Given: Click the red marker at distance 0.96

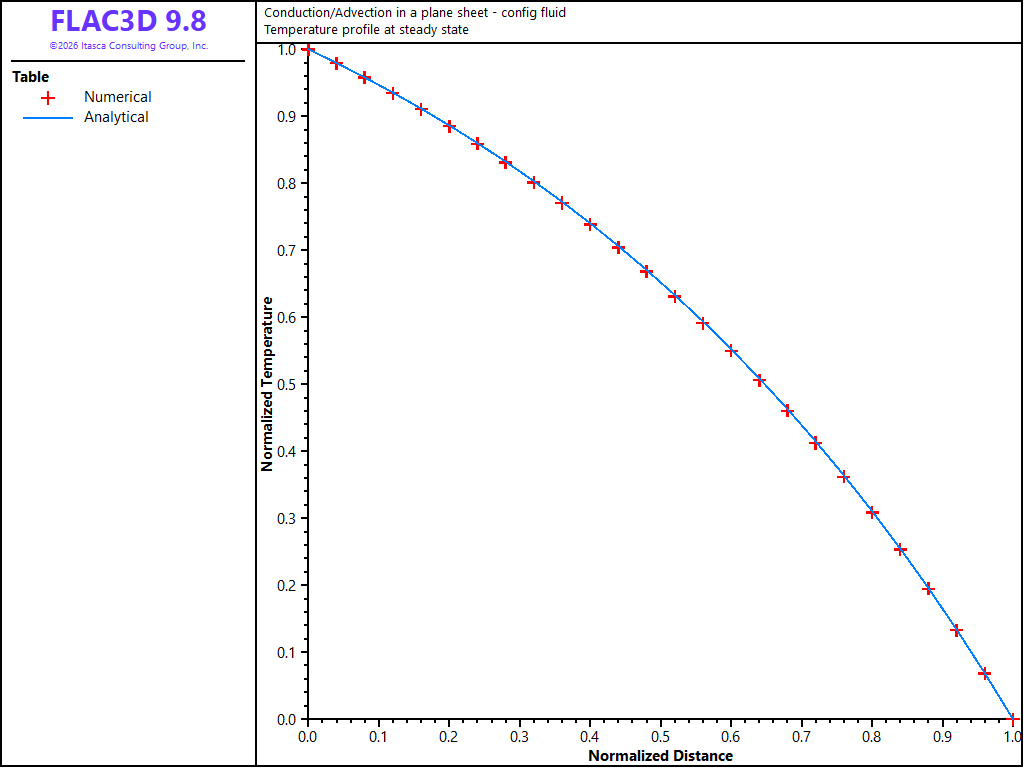Looking at the screenshot, I should pyautogui.click(x=985, y=673).
